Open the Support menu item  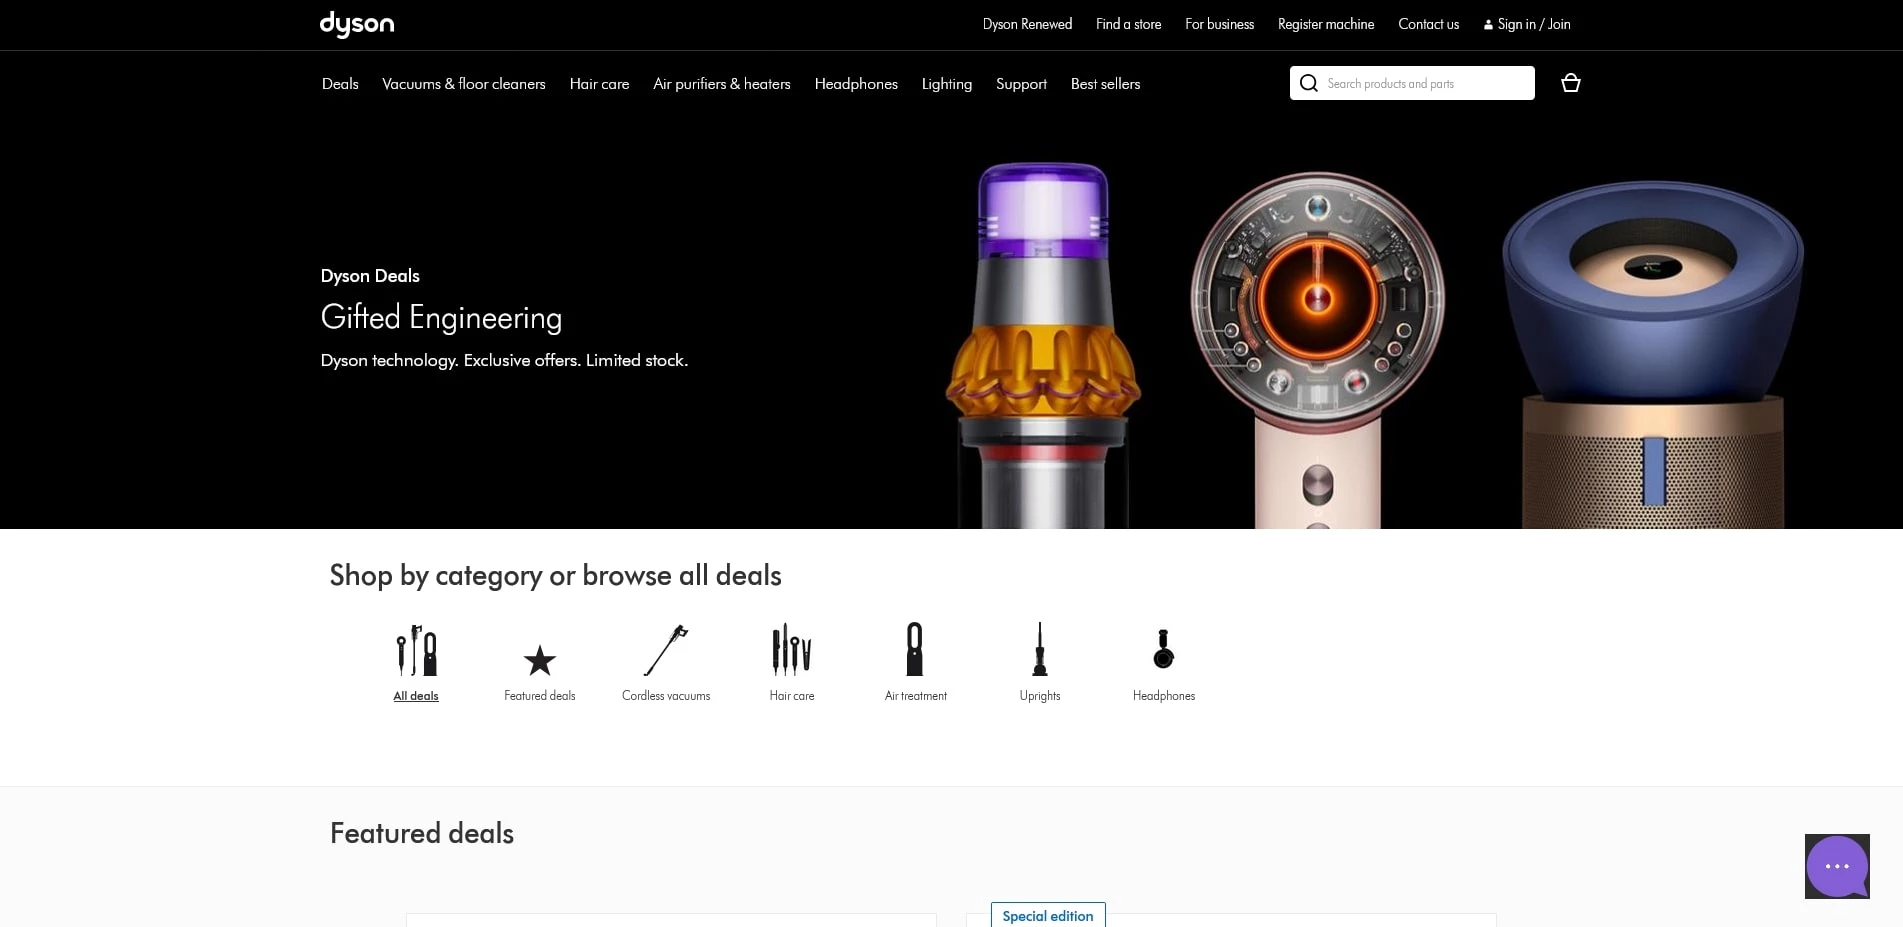click(1020, 84)
